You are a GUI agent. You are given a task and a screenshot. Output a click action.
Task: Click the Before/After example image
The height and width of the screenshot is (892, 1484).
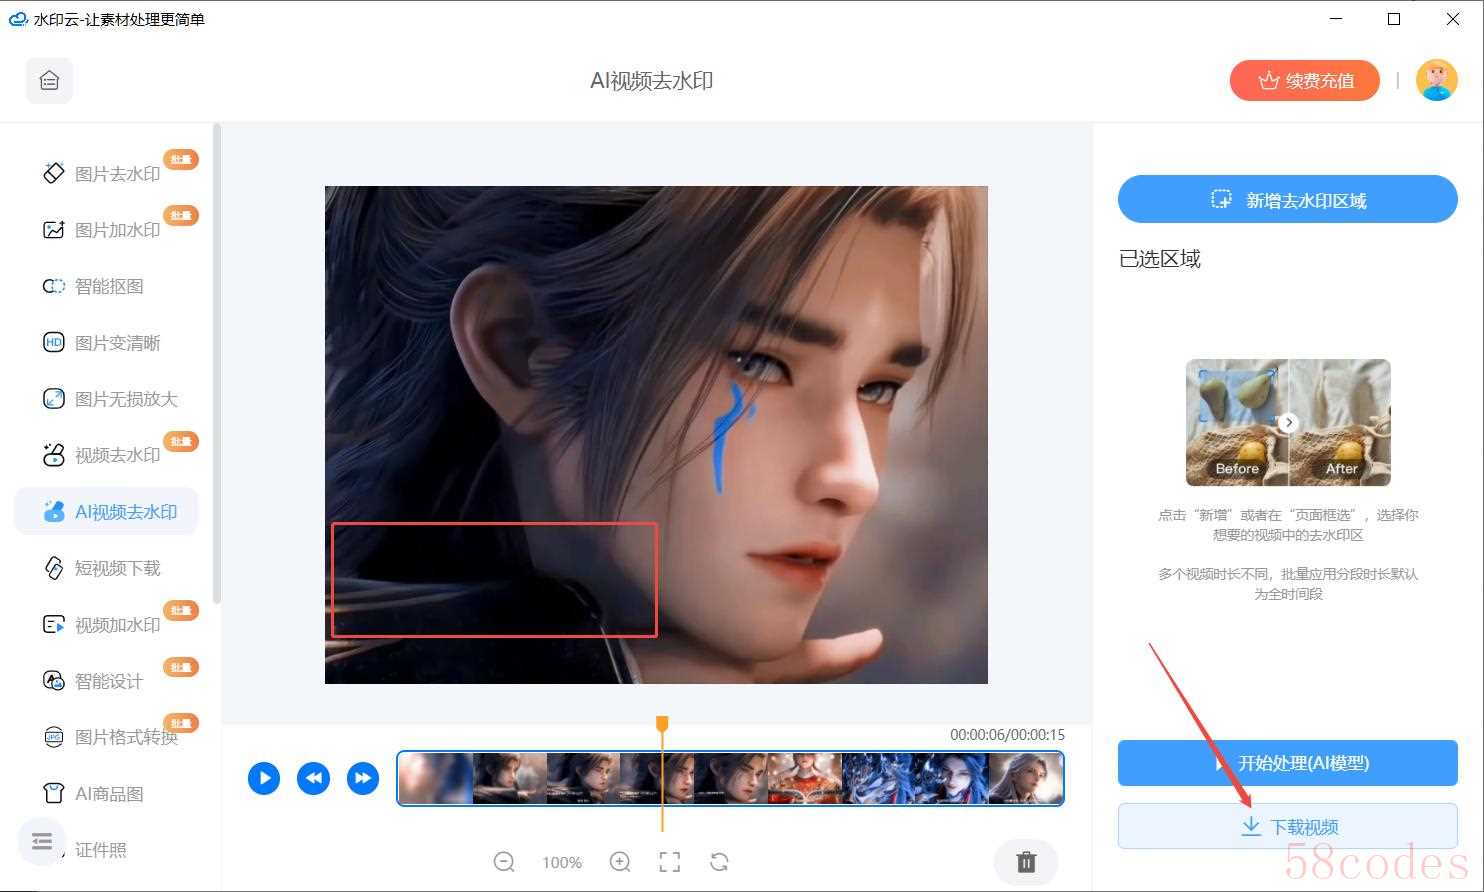(x=1288, y=423)
